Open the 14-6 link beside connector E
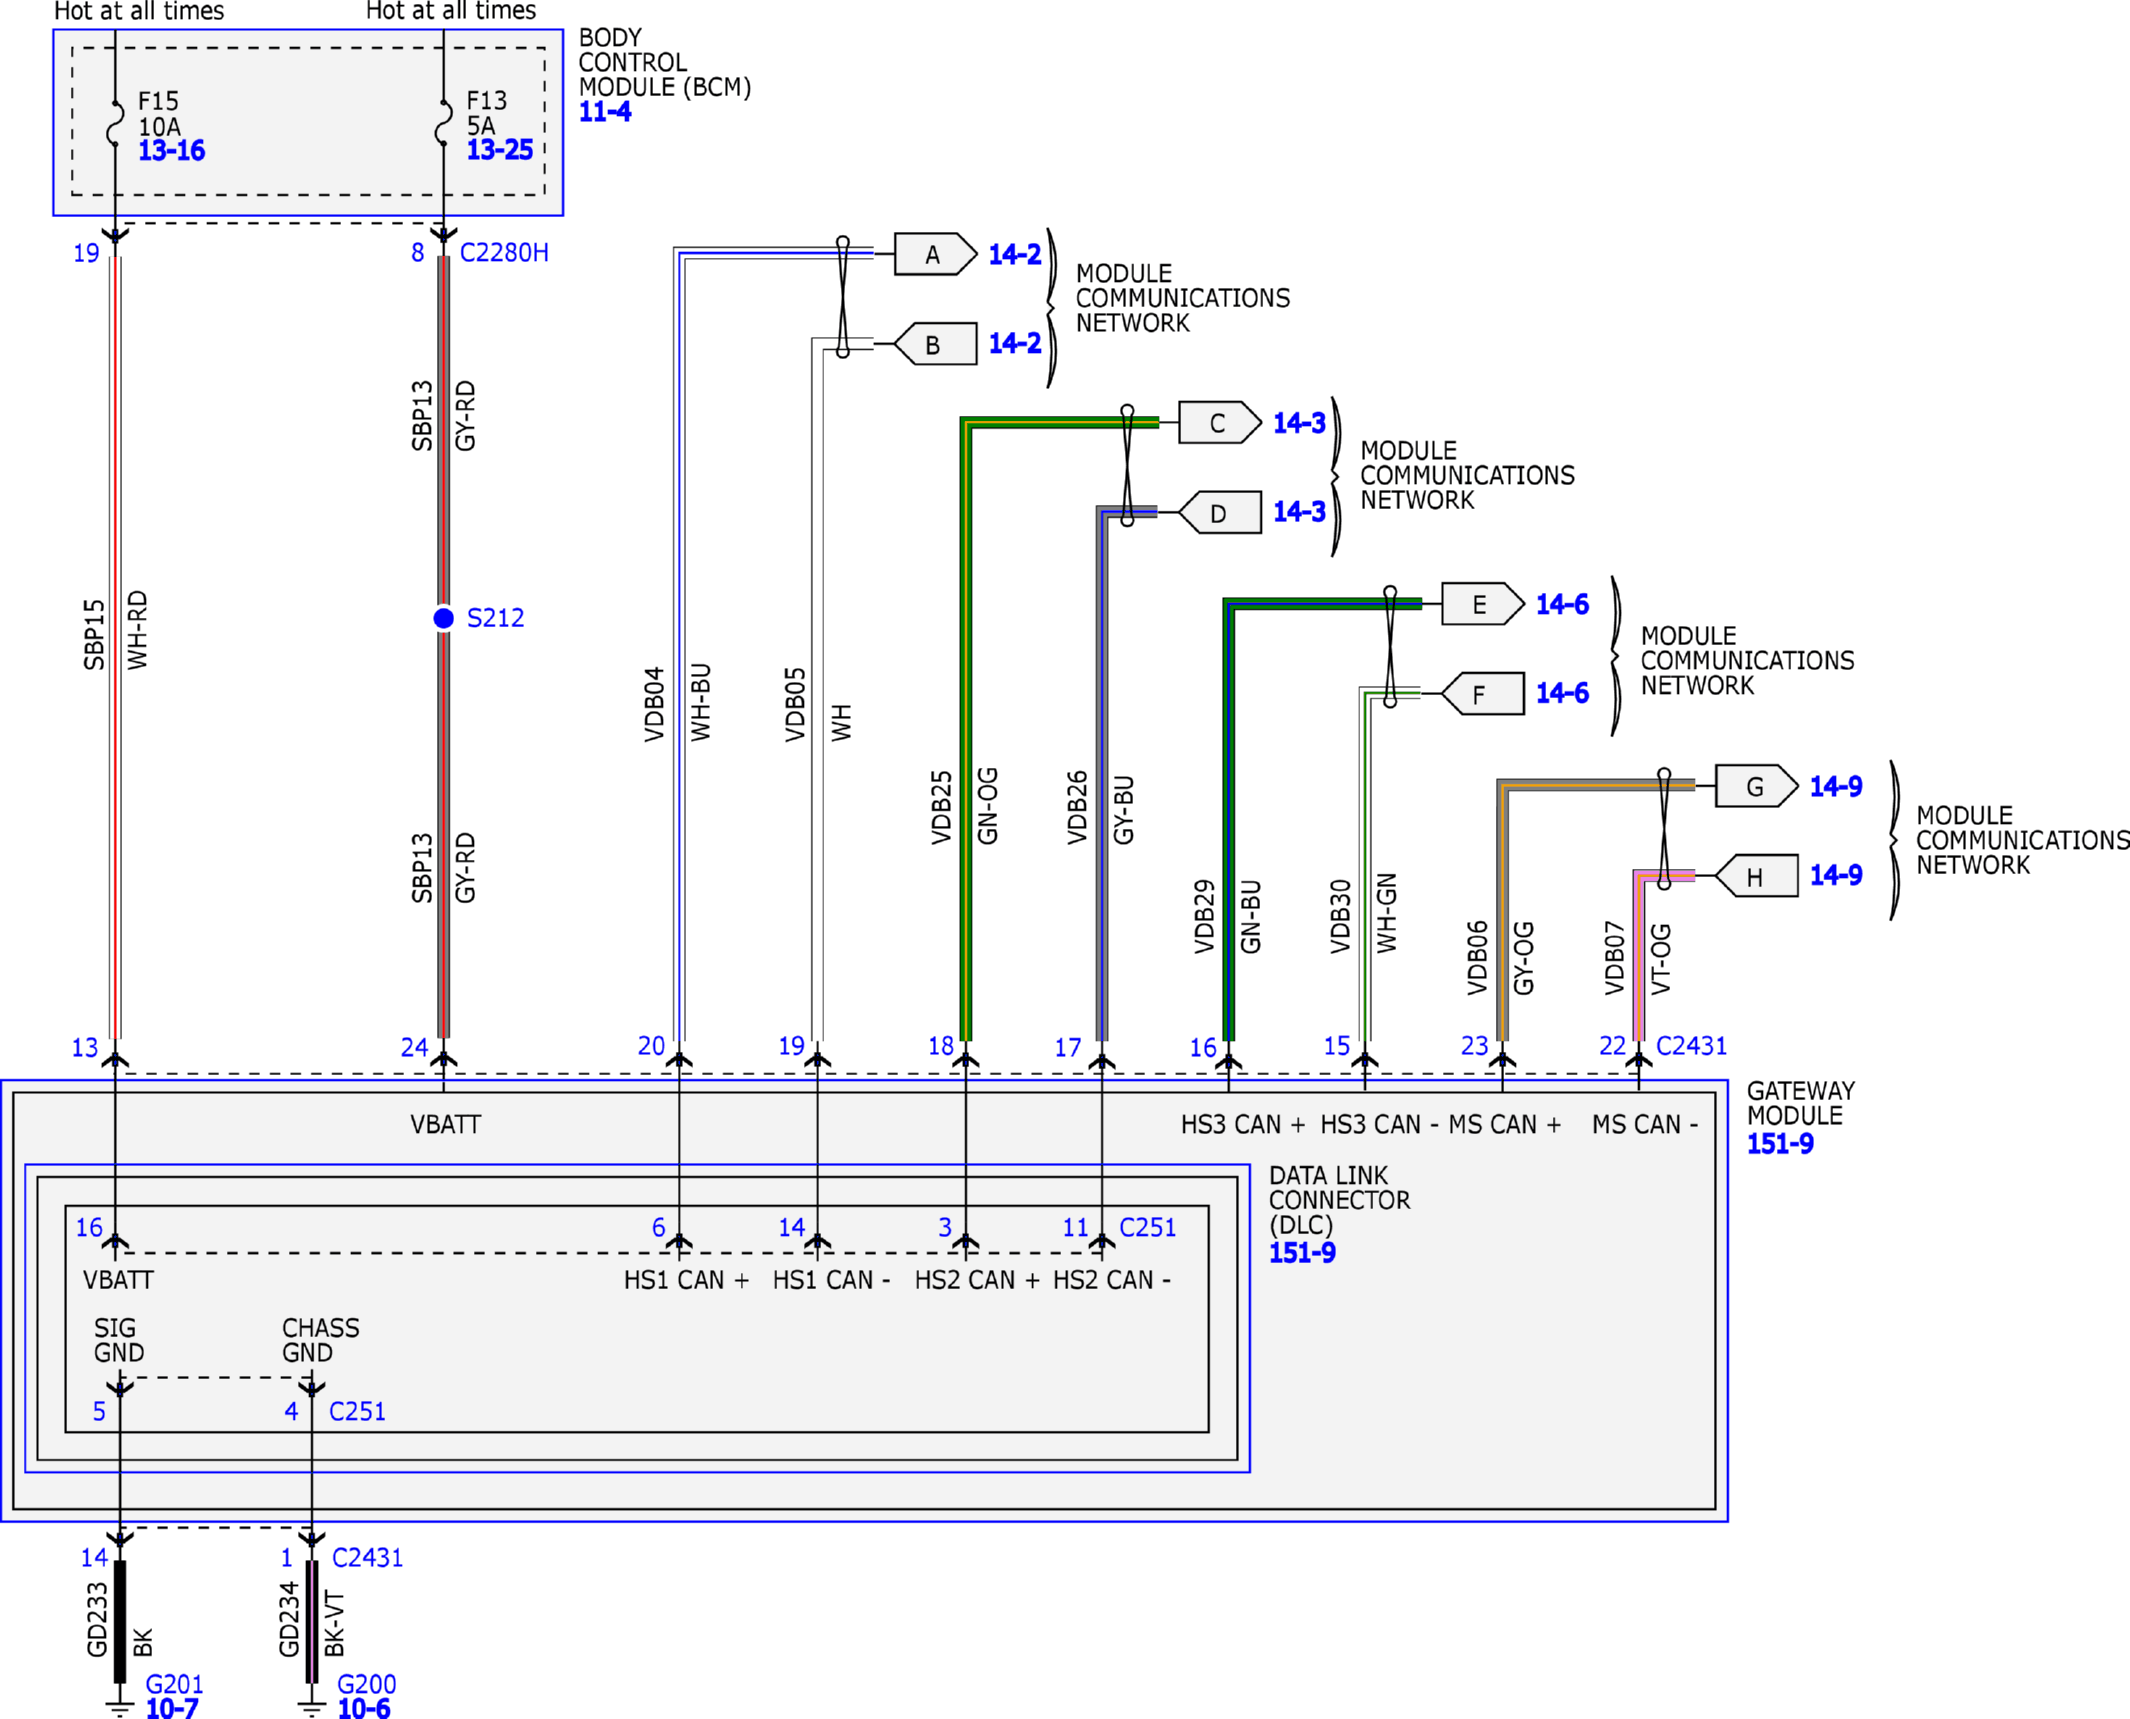This screenshot has height=1719, width=2130. 1562,605
